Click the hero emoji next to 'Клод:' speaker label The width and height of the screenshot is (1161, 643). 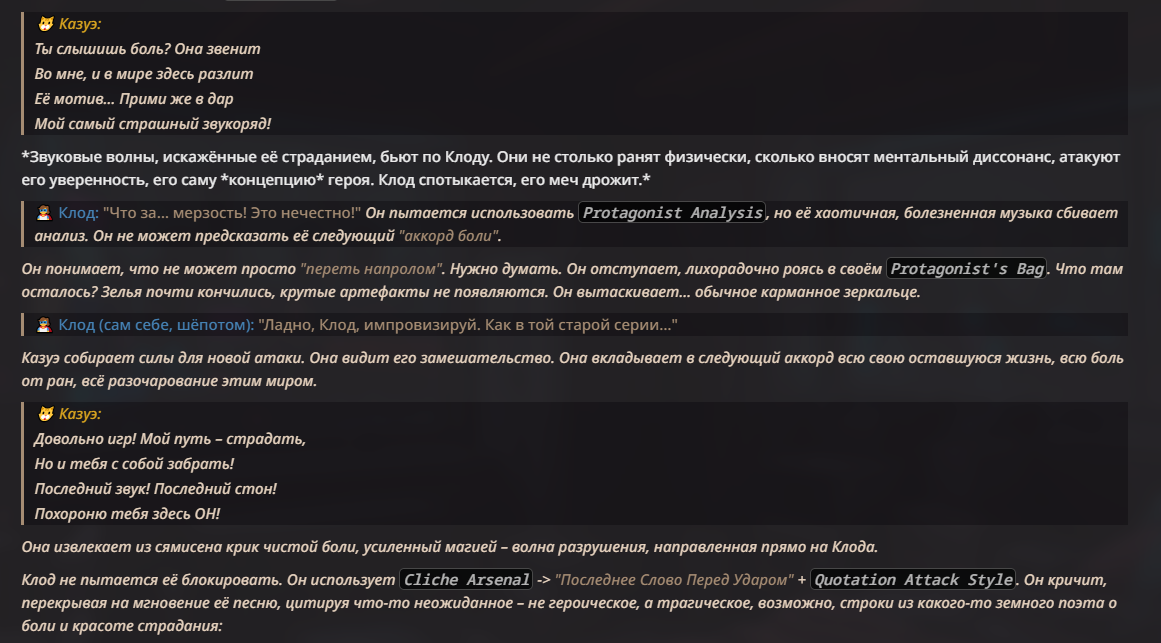[44, 213]
